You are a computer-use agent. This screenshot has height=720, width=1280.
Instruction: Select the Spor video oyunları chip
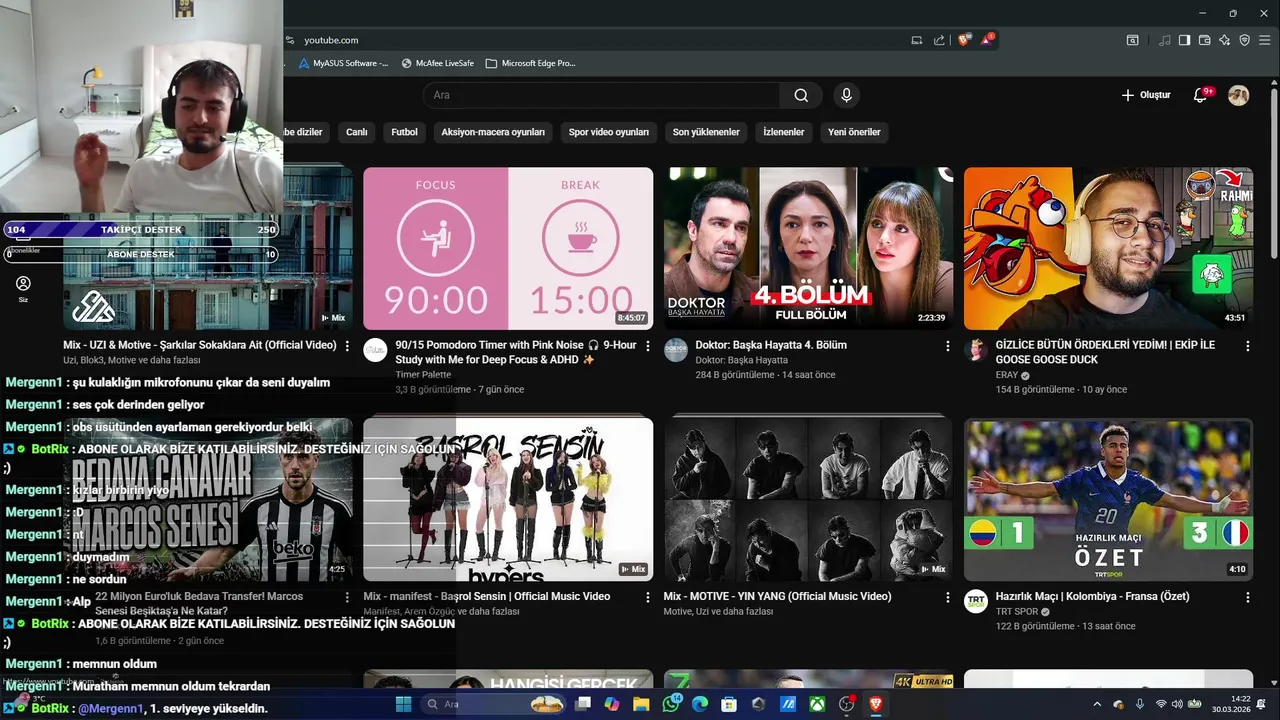pos(609,132)
